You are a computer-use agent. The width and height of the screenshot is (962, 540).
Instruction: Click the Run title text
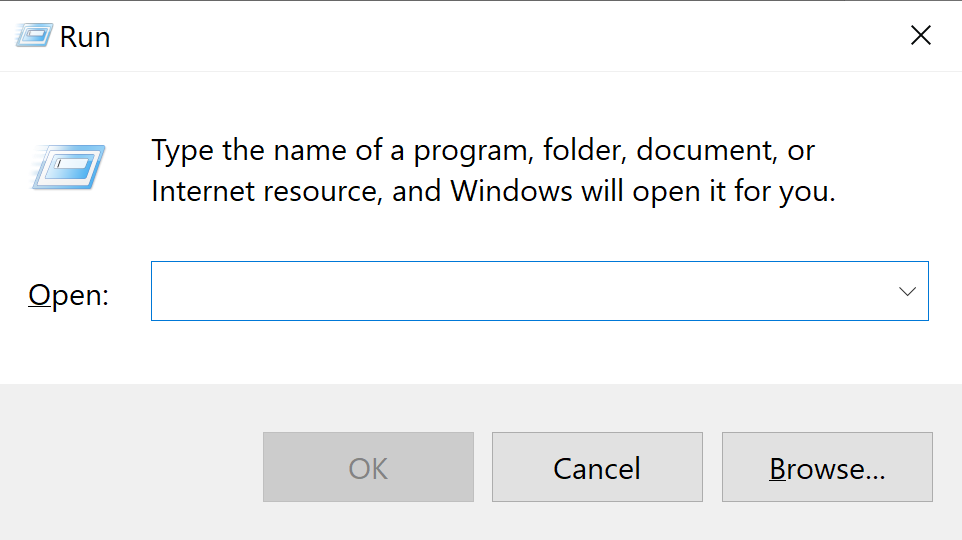(85, 37)
